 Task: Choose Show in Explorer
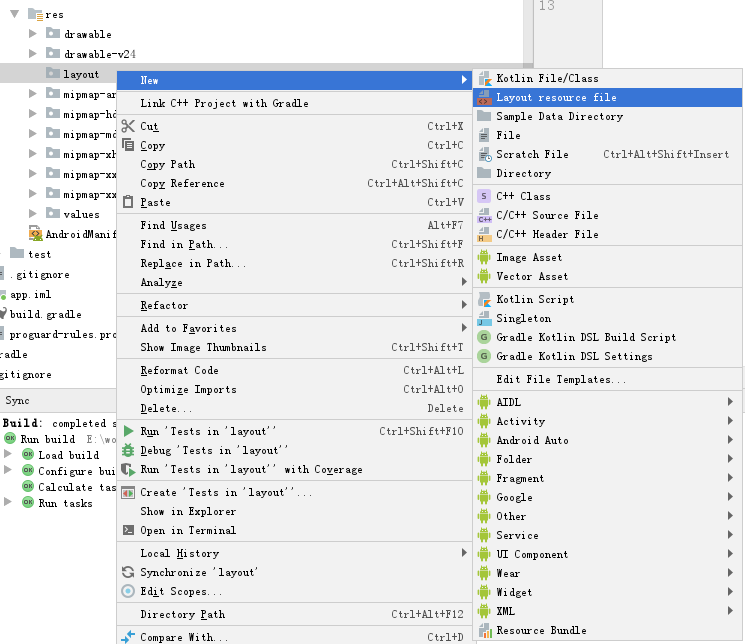294,511
